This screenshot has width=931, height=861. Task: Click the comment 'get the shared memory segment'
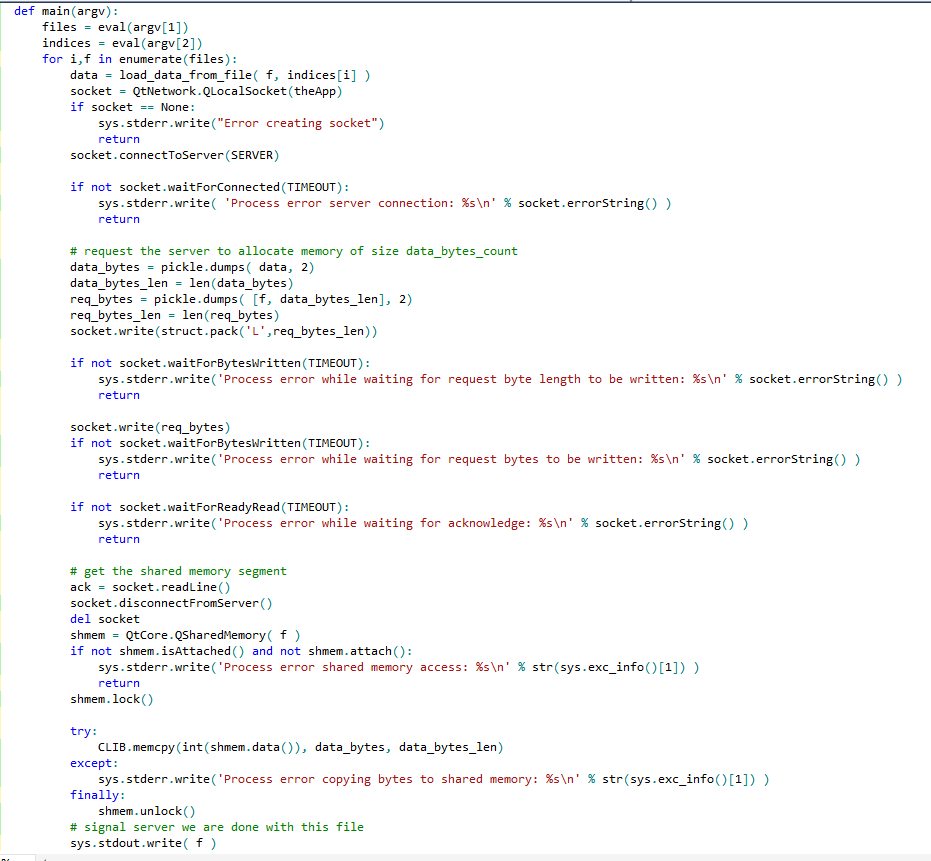178,571
